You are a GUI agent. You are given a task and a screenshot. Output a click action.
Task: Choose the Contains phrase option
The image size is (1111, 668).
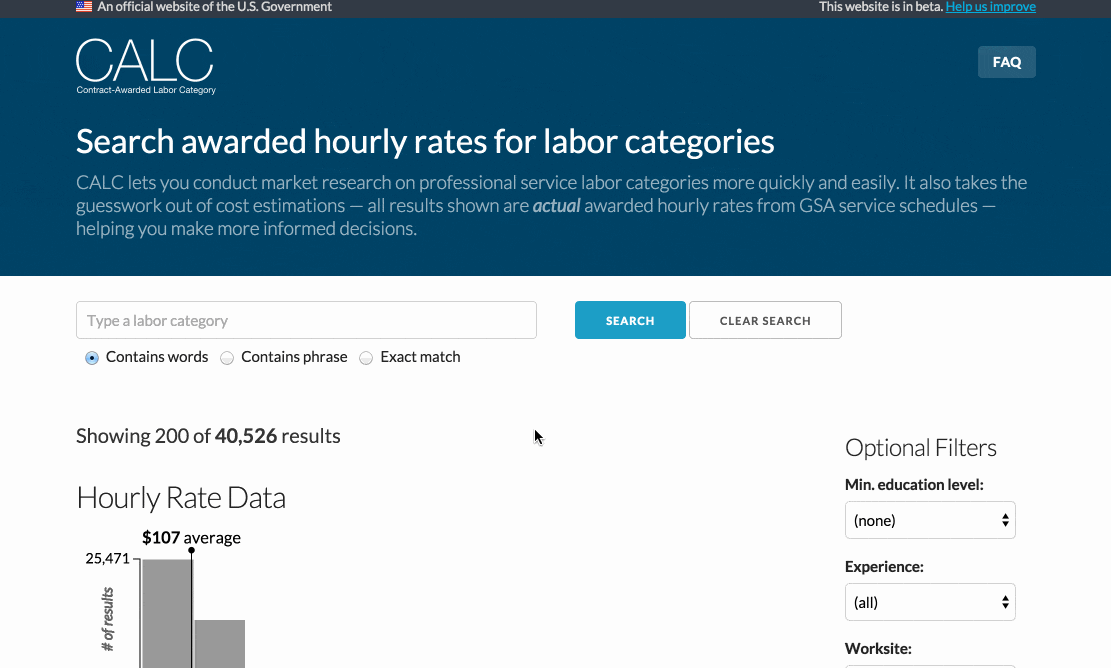227,358
